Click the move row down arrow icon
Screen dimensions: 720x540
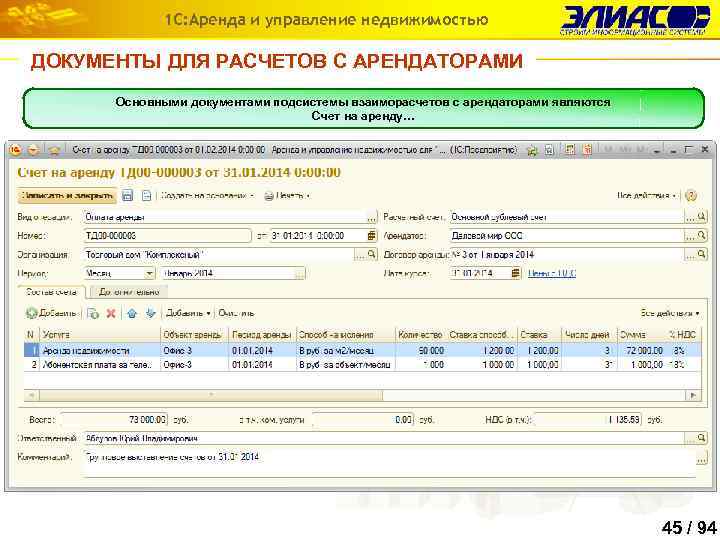(151, 313)
